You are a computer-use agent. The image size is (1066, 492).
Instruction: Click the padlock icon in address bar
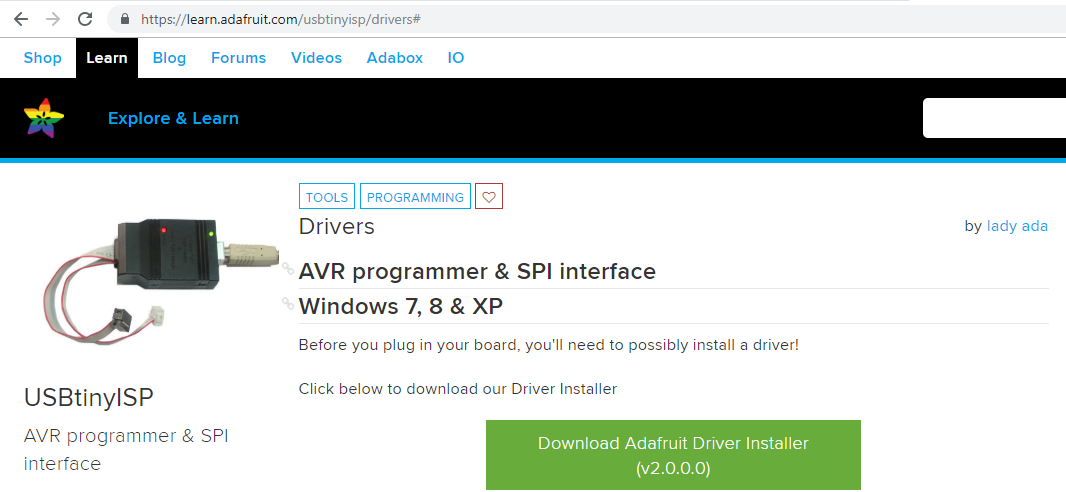tap(124, 19)
